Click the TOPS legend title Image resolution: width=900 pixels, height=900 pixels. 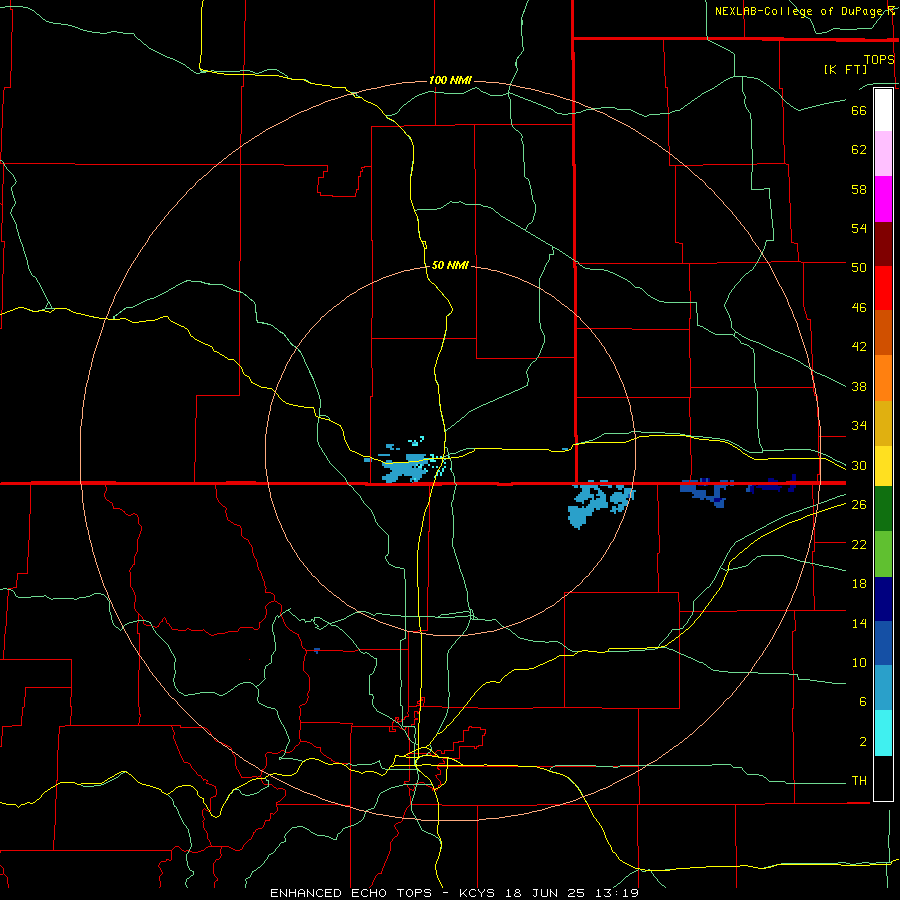[x=879, y=59]
